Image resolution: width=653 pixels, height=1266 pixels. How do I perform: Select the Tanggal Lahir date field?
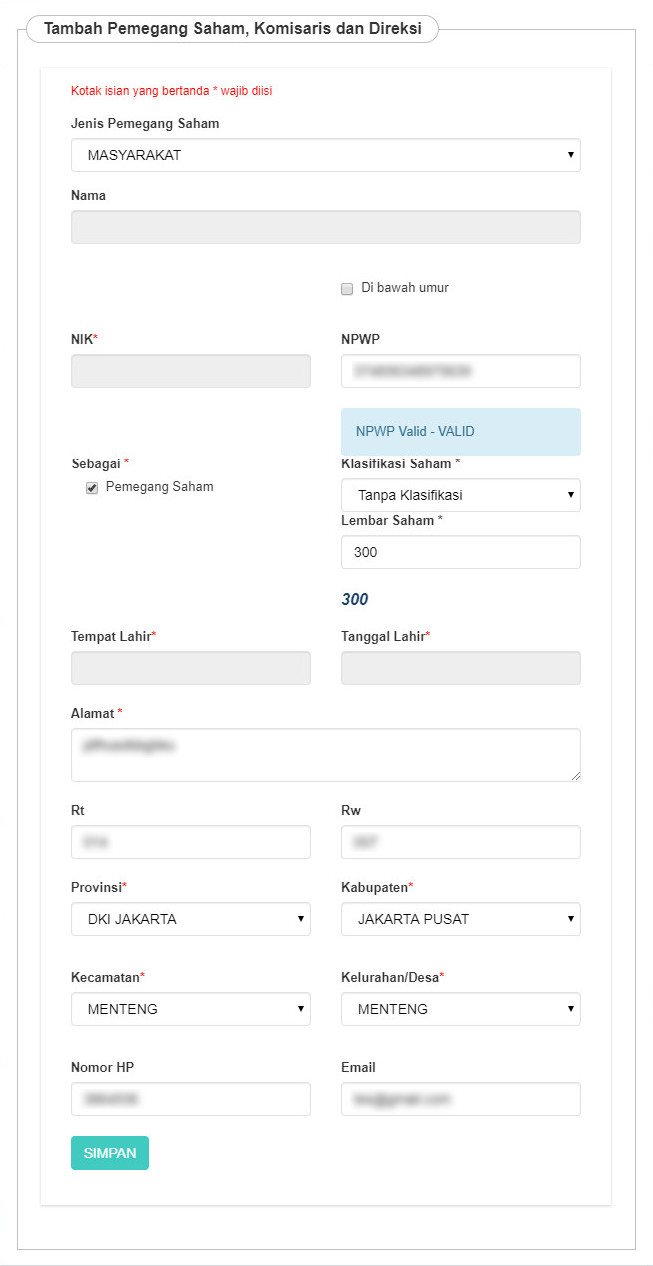(x=460, y=668)
